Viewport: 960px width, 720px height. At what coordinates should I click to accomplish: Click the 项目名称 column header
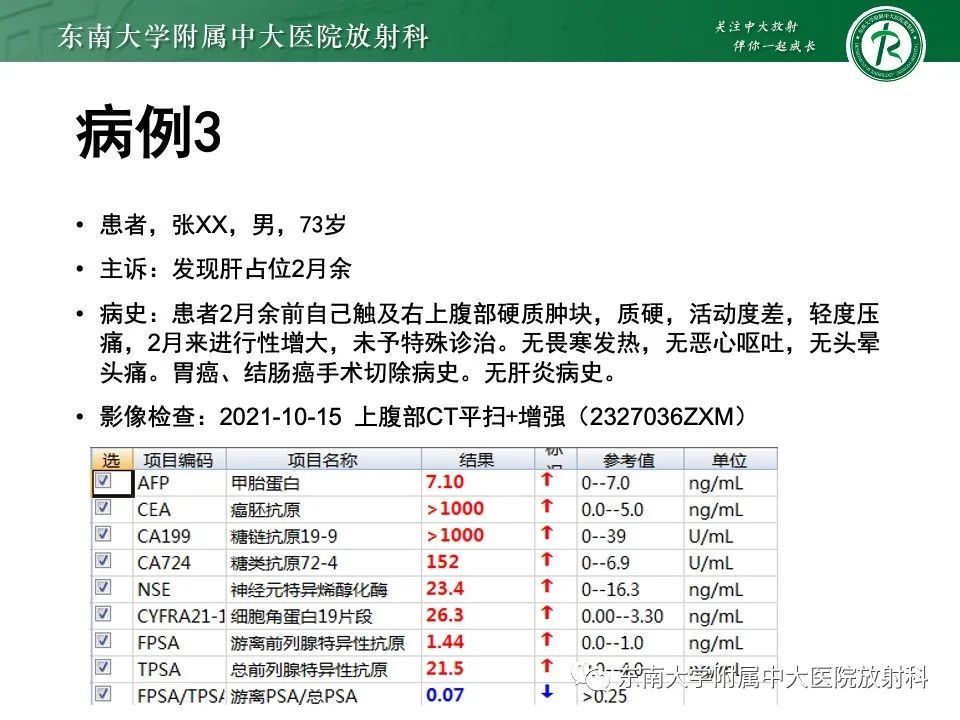(x=323, y=459)
